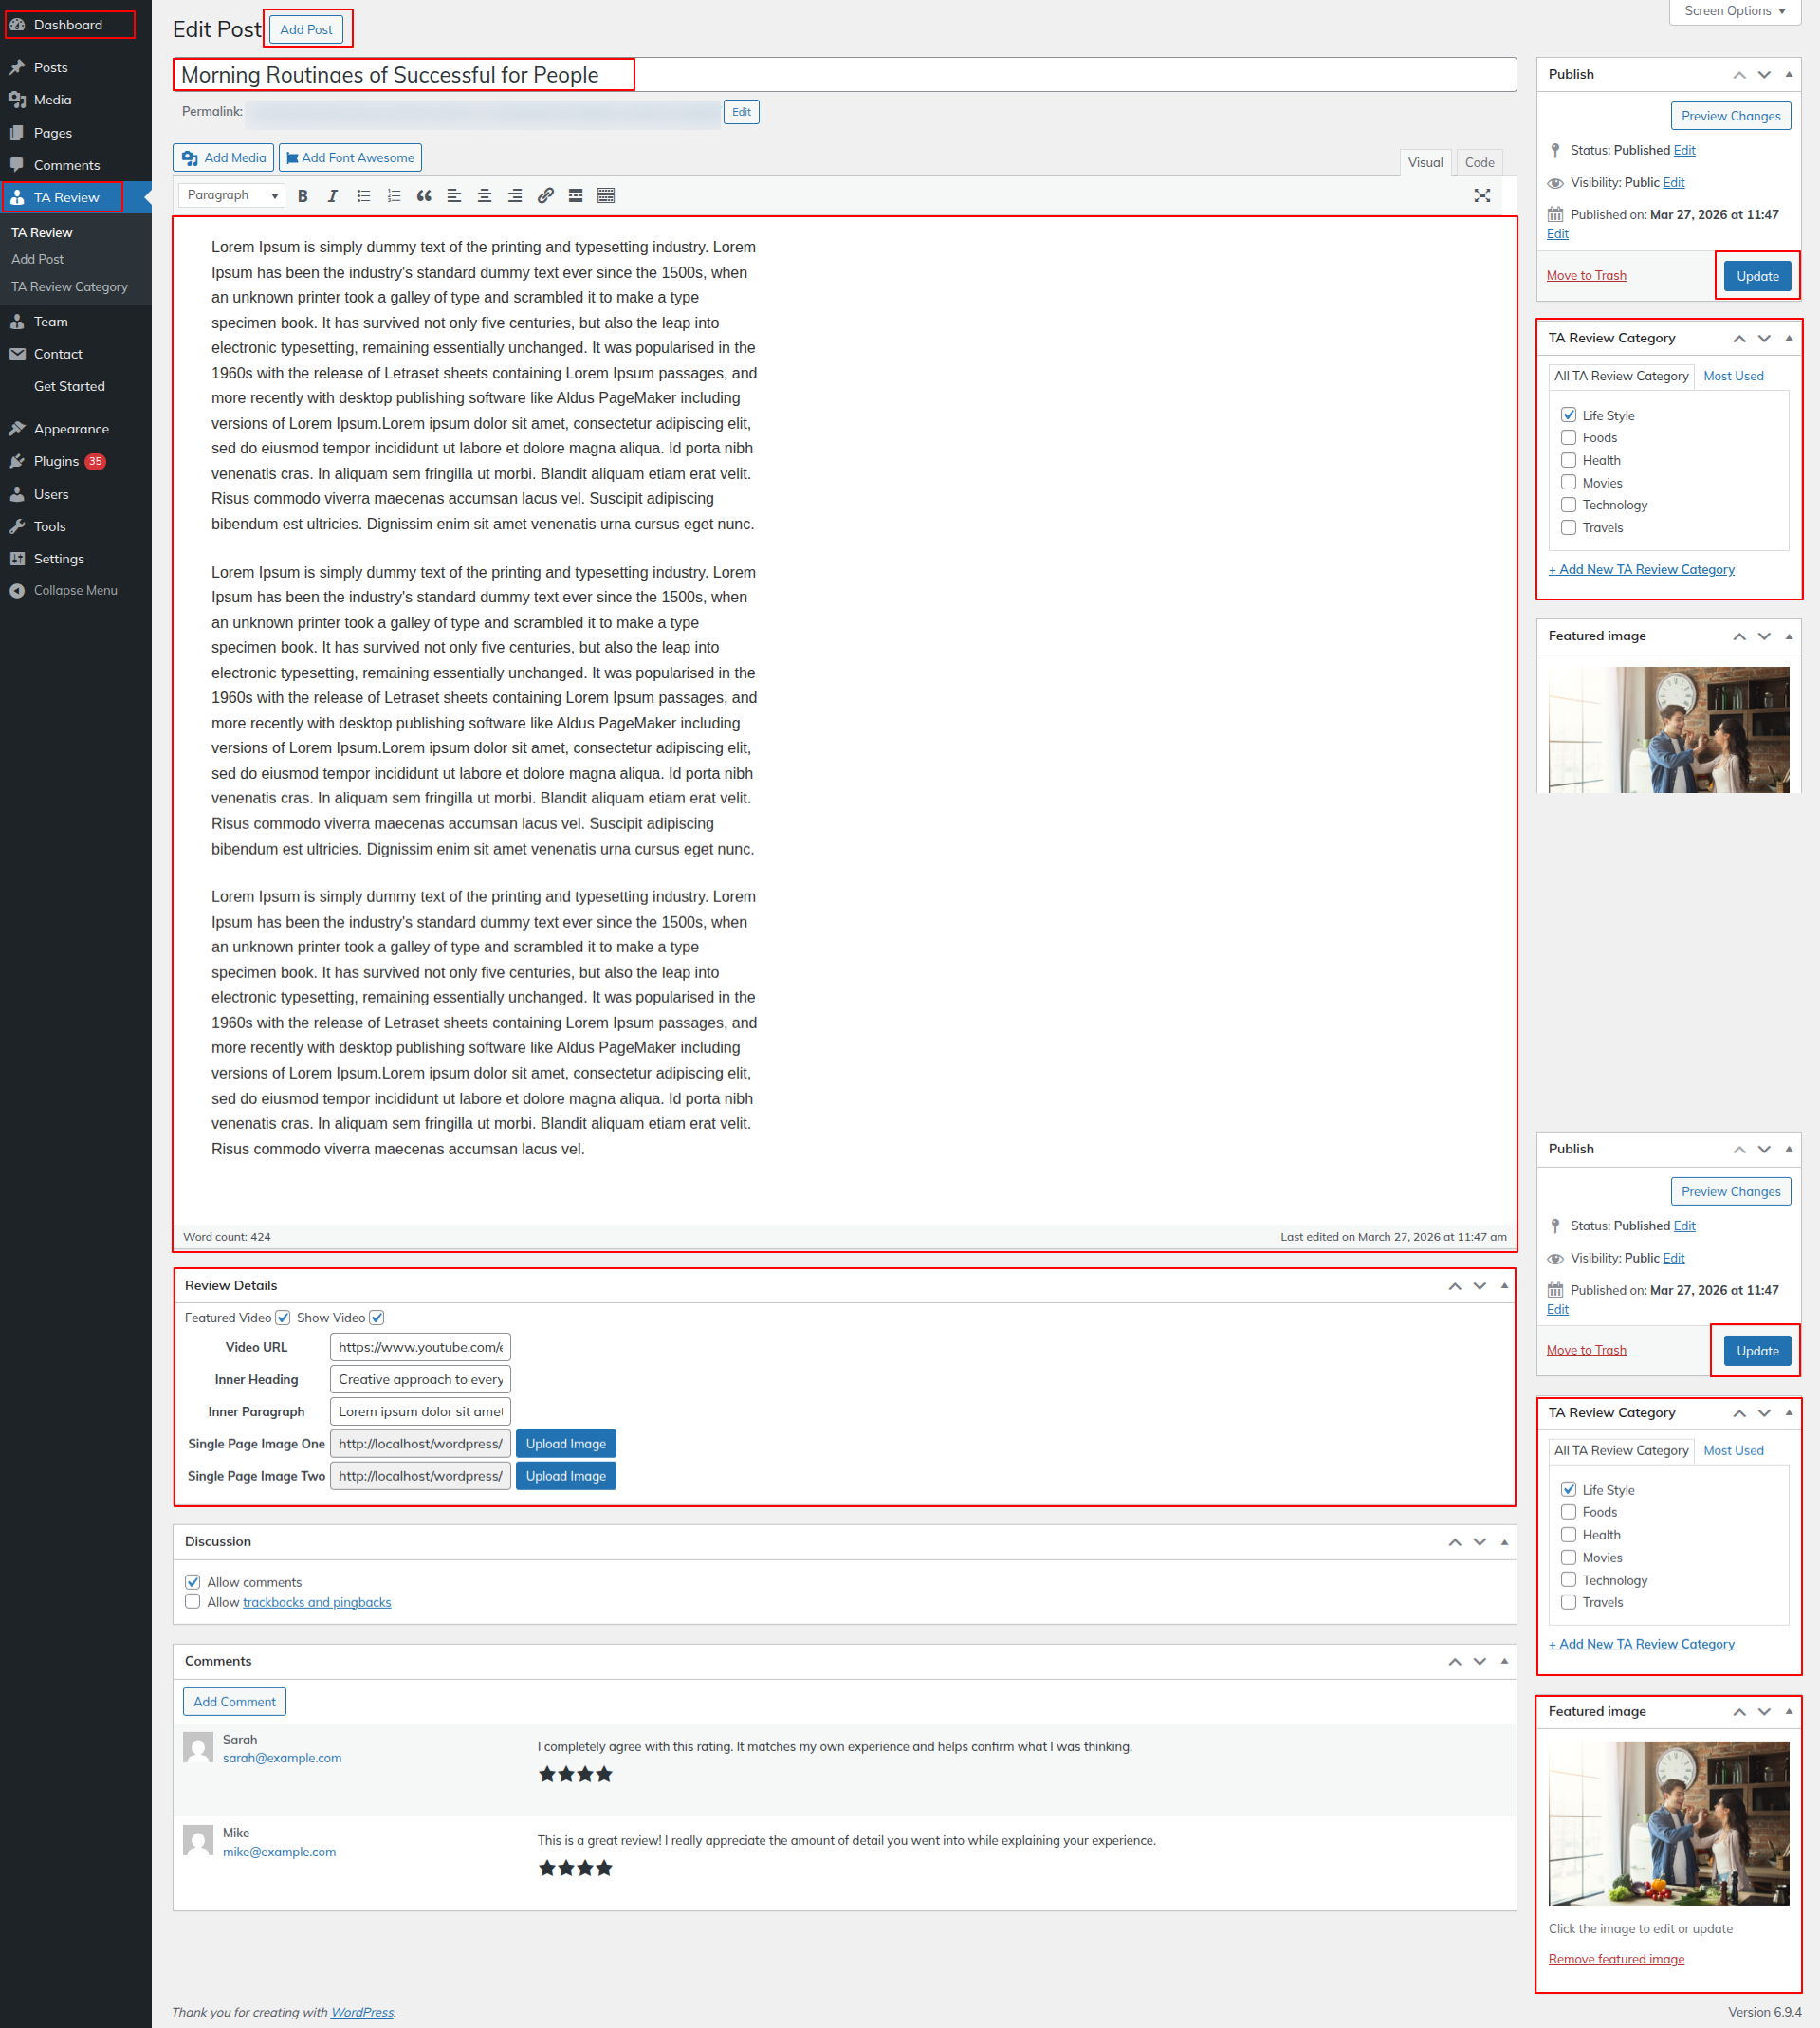Open distraction-free fullscreen editor mode
Viewport: 1820px width, 2028px height.
click(x=1481, y=196)
